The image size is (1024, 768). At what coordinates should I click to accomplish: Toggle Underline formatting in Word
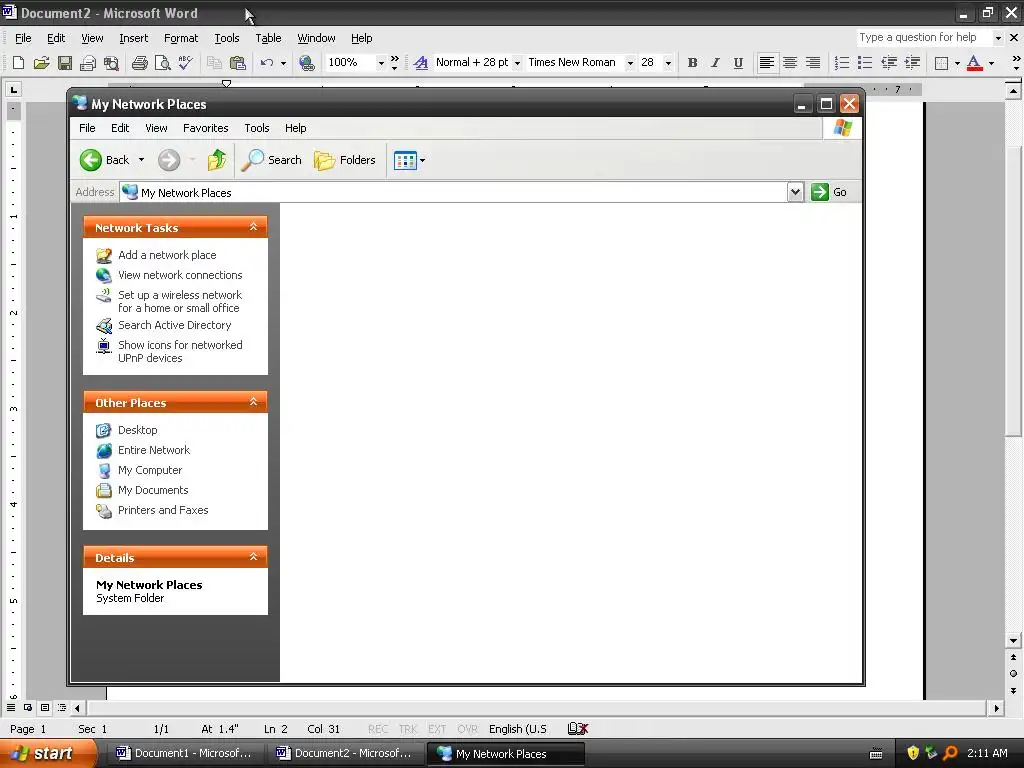tap(738, 63)
